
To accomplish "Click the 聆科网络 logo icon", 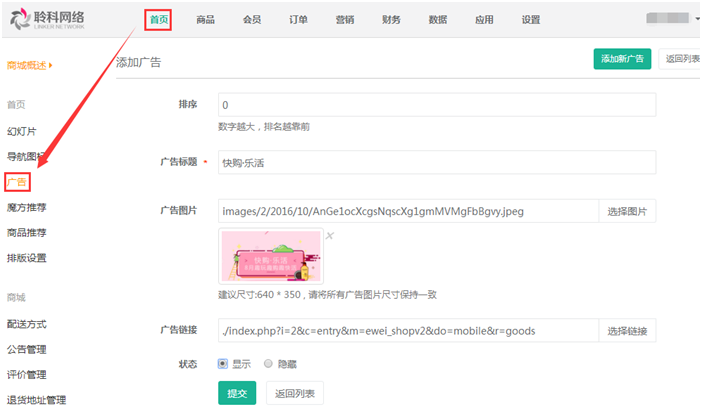I will pos(19,21).
